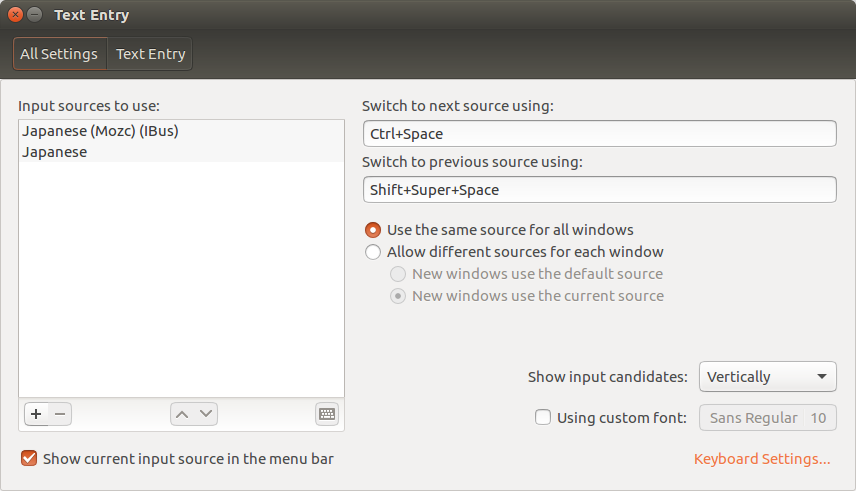
Task: Minimize the Text Entry window
Action: (35, 15)
